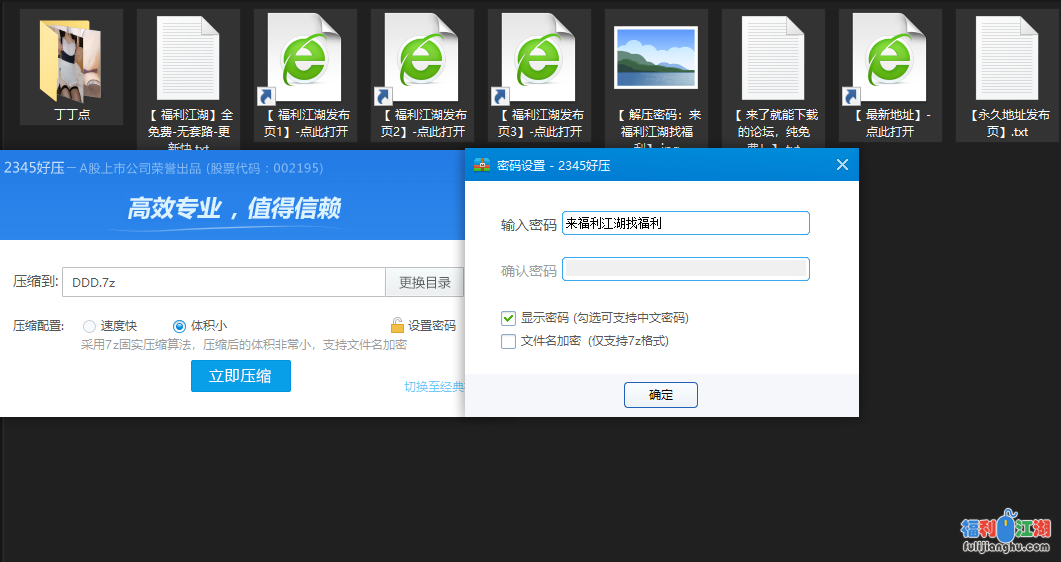This screenshot has width=1061, height=562.
Task: Uncheck the 显示密码 checkbox
Action: [509, 318]
